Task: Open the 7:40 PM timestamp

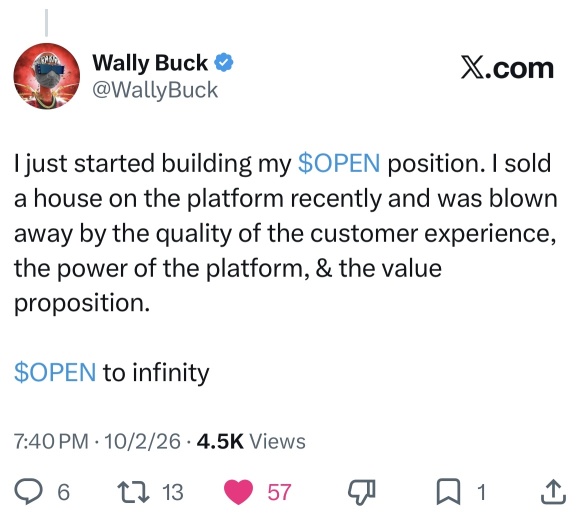Action: pyautogui.click(x=51, y=441)
